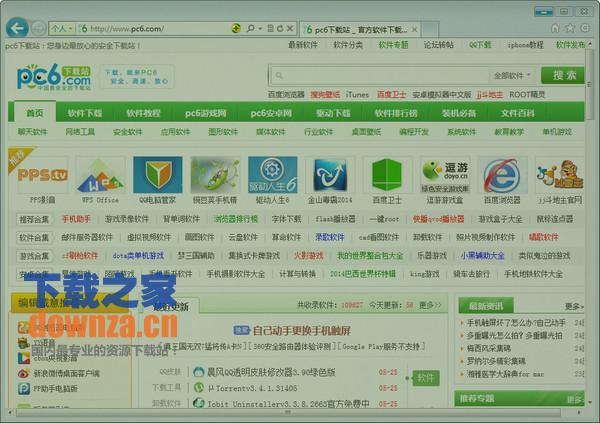This screenshot has width=600, height=423.
Task: Click the refresh icon in address bar
Action: coord(280,28)
